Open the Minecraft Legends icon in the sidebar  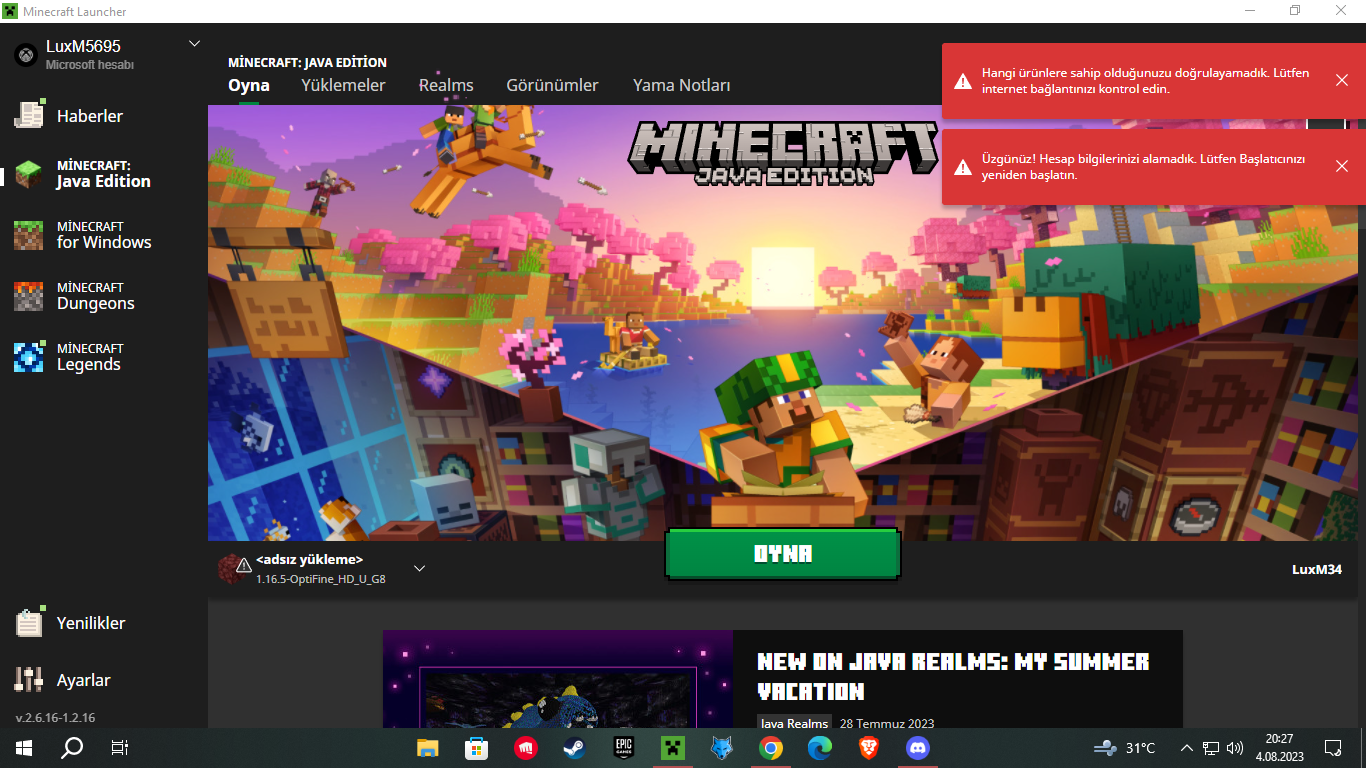pyautogui.click(x=29, y=357)
